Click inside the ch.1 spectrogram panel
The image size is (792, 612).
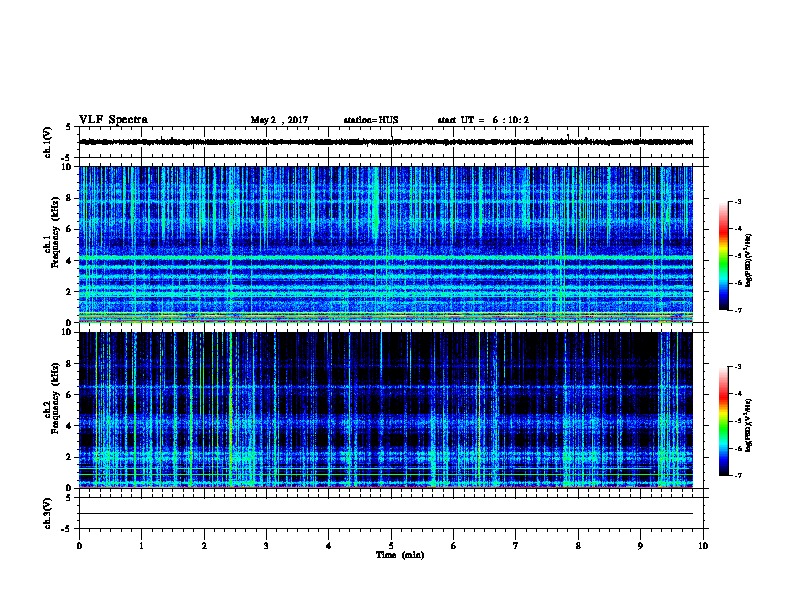tap(386, 244)
